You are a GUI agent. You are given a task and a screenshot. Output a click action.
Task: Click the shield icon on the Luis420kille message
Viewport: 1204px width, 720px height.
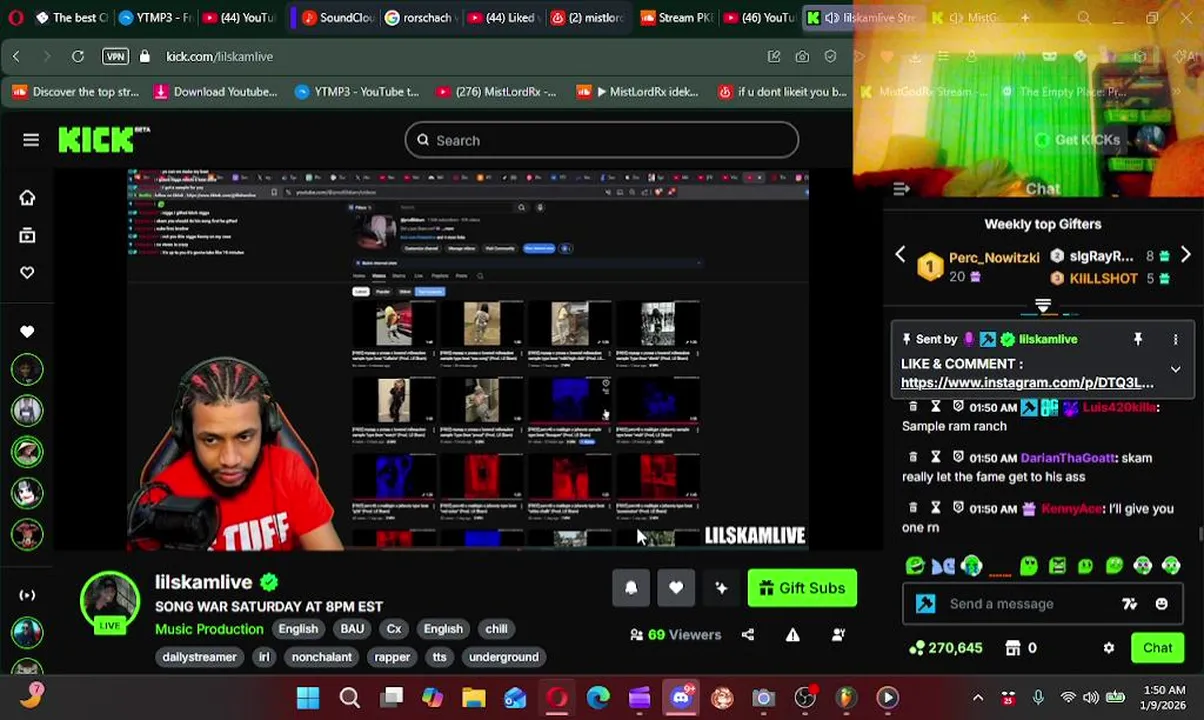coord(958,407)
